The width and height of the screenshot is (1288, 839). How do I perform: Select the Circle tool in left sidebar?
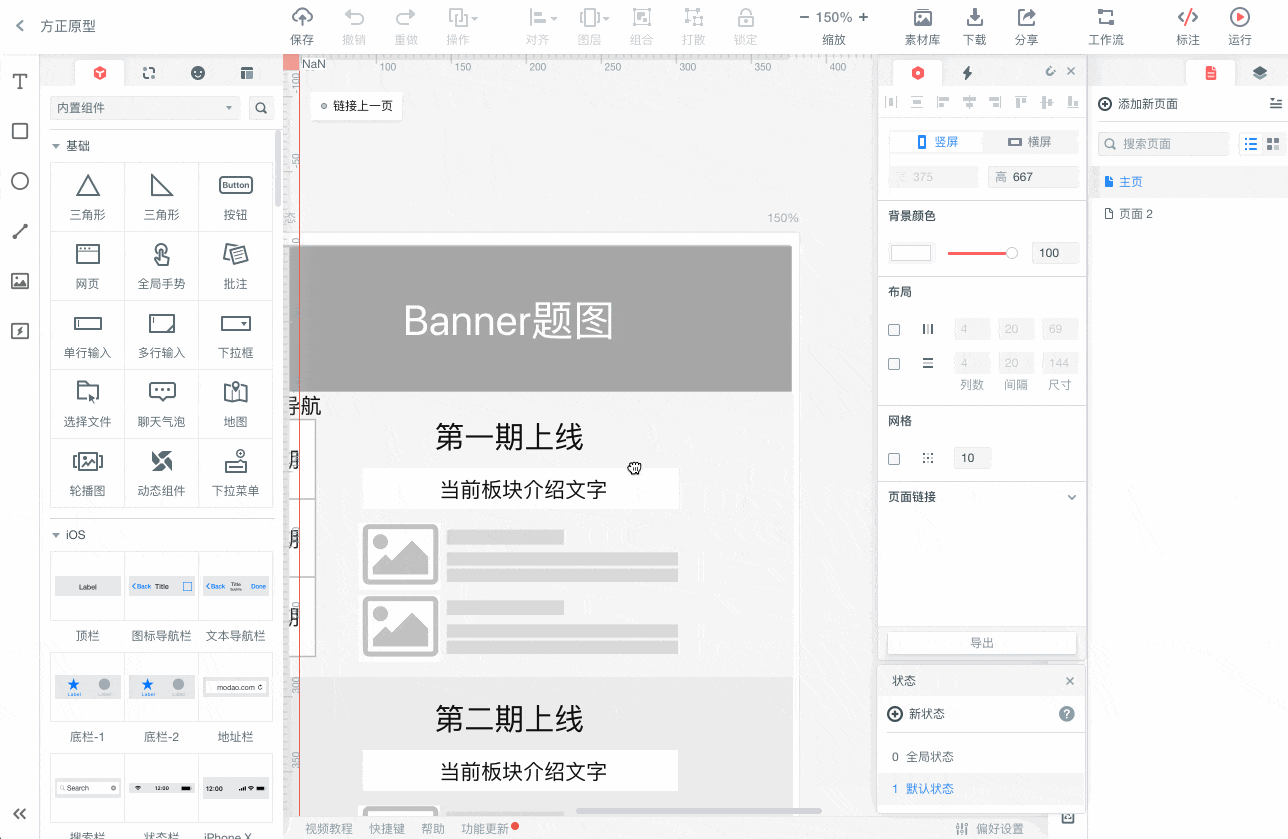pos(19,181)
